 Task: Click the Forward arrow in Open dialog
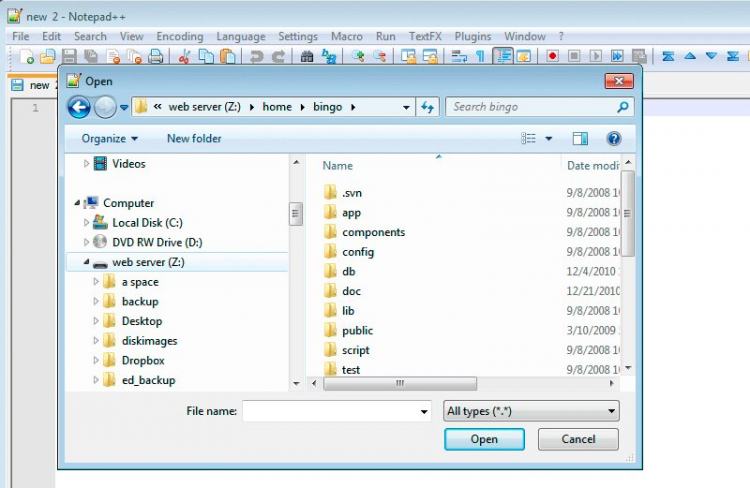tap(105, 107)
